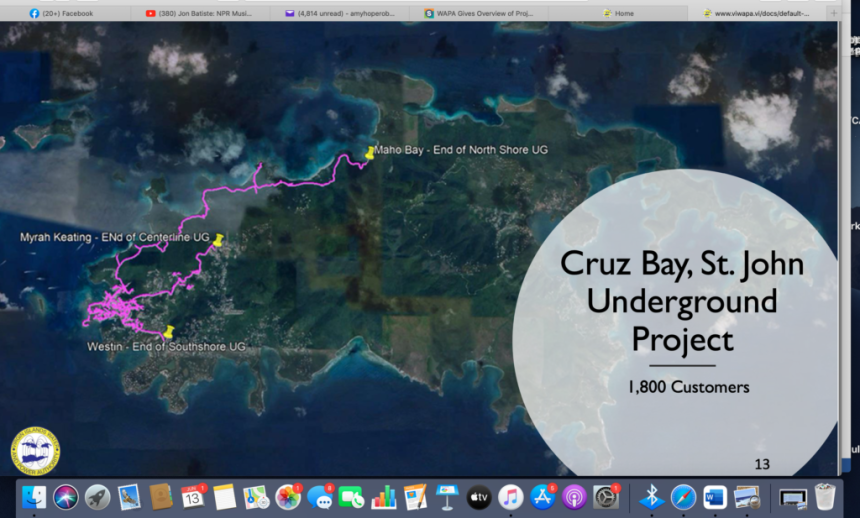Open App Store from the dock
Screen dimensions: 860x518
pos(543,497)
